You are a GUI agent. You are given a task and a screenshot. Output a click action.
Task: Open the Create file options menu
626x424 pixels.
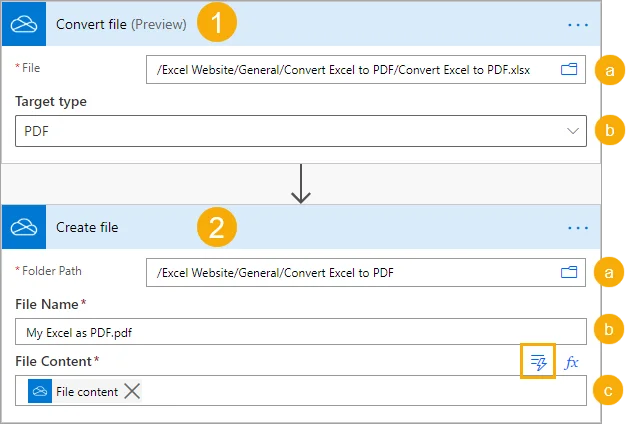click(x=578, y=228)
